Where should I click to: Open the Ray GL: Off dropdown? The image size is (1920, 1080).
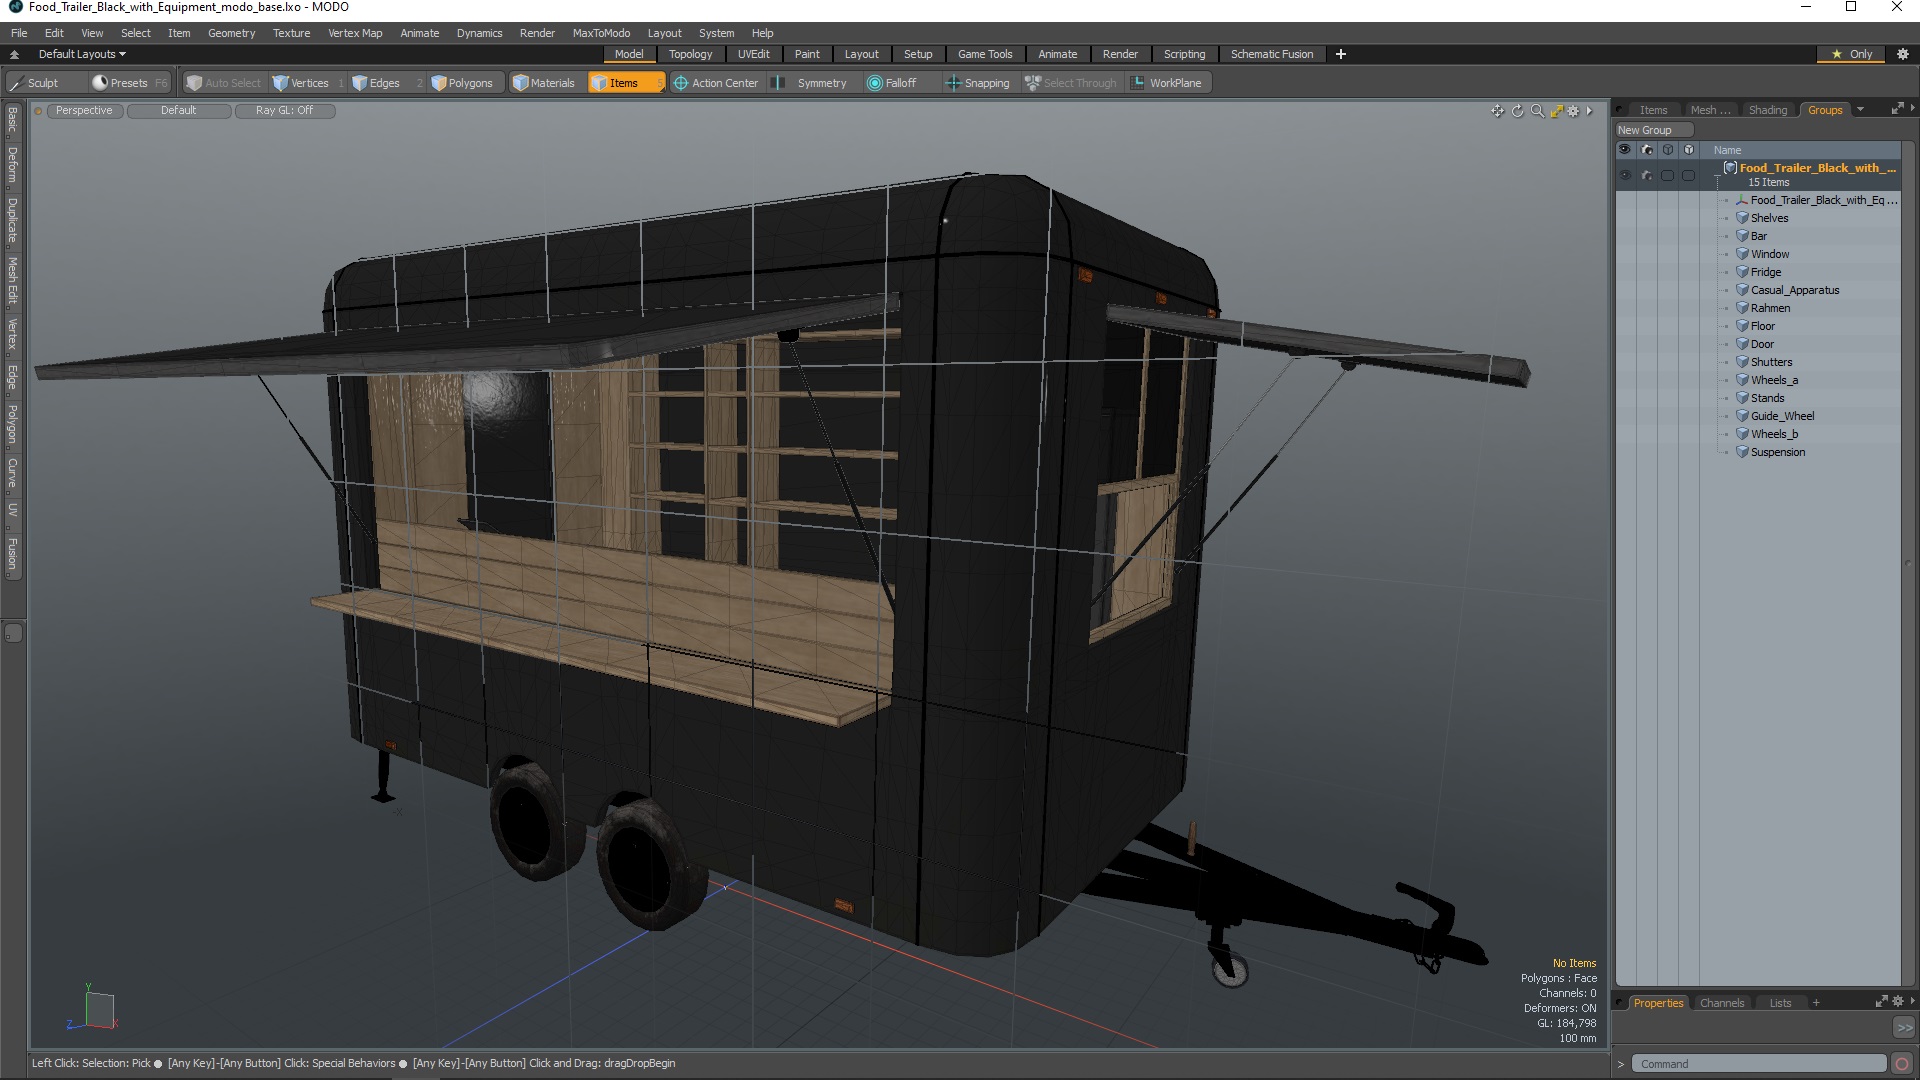(x=284, y=111)
